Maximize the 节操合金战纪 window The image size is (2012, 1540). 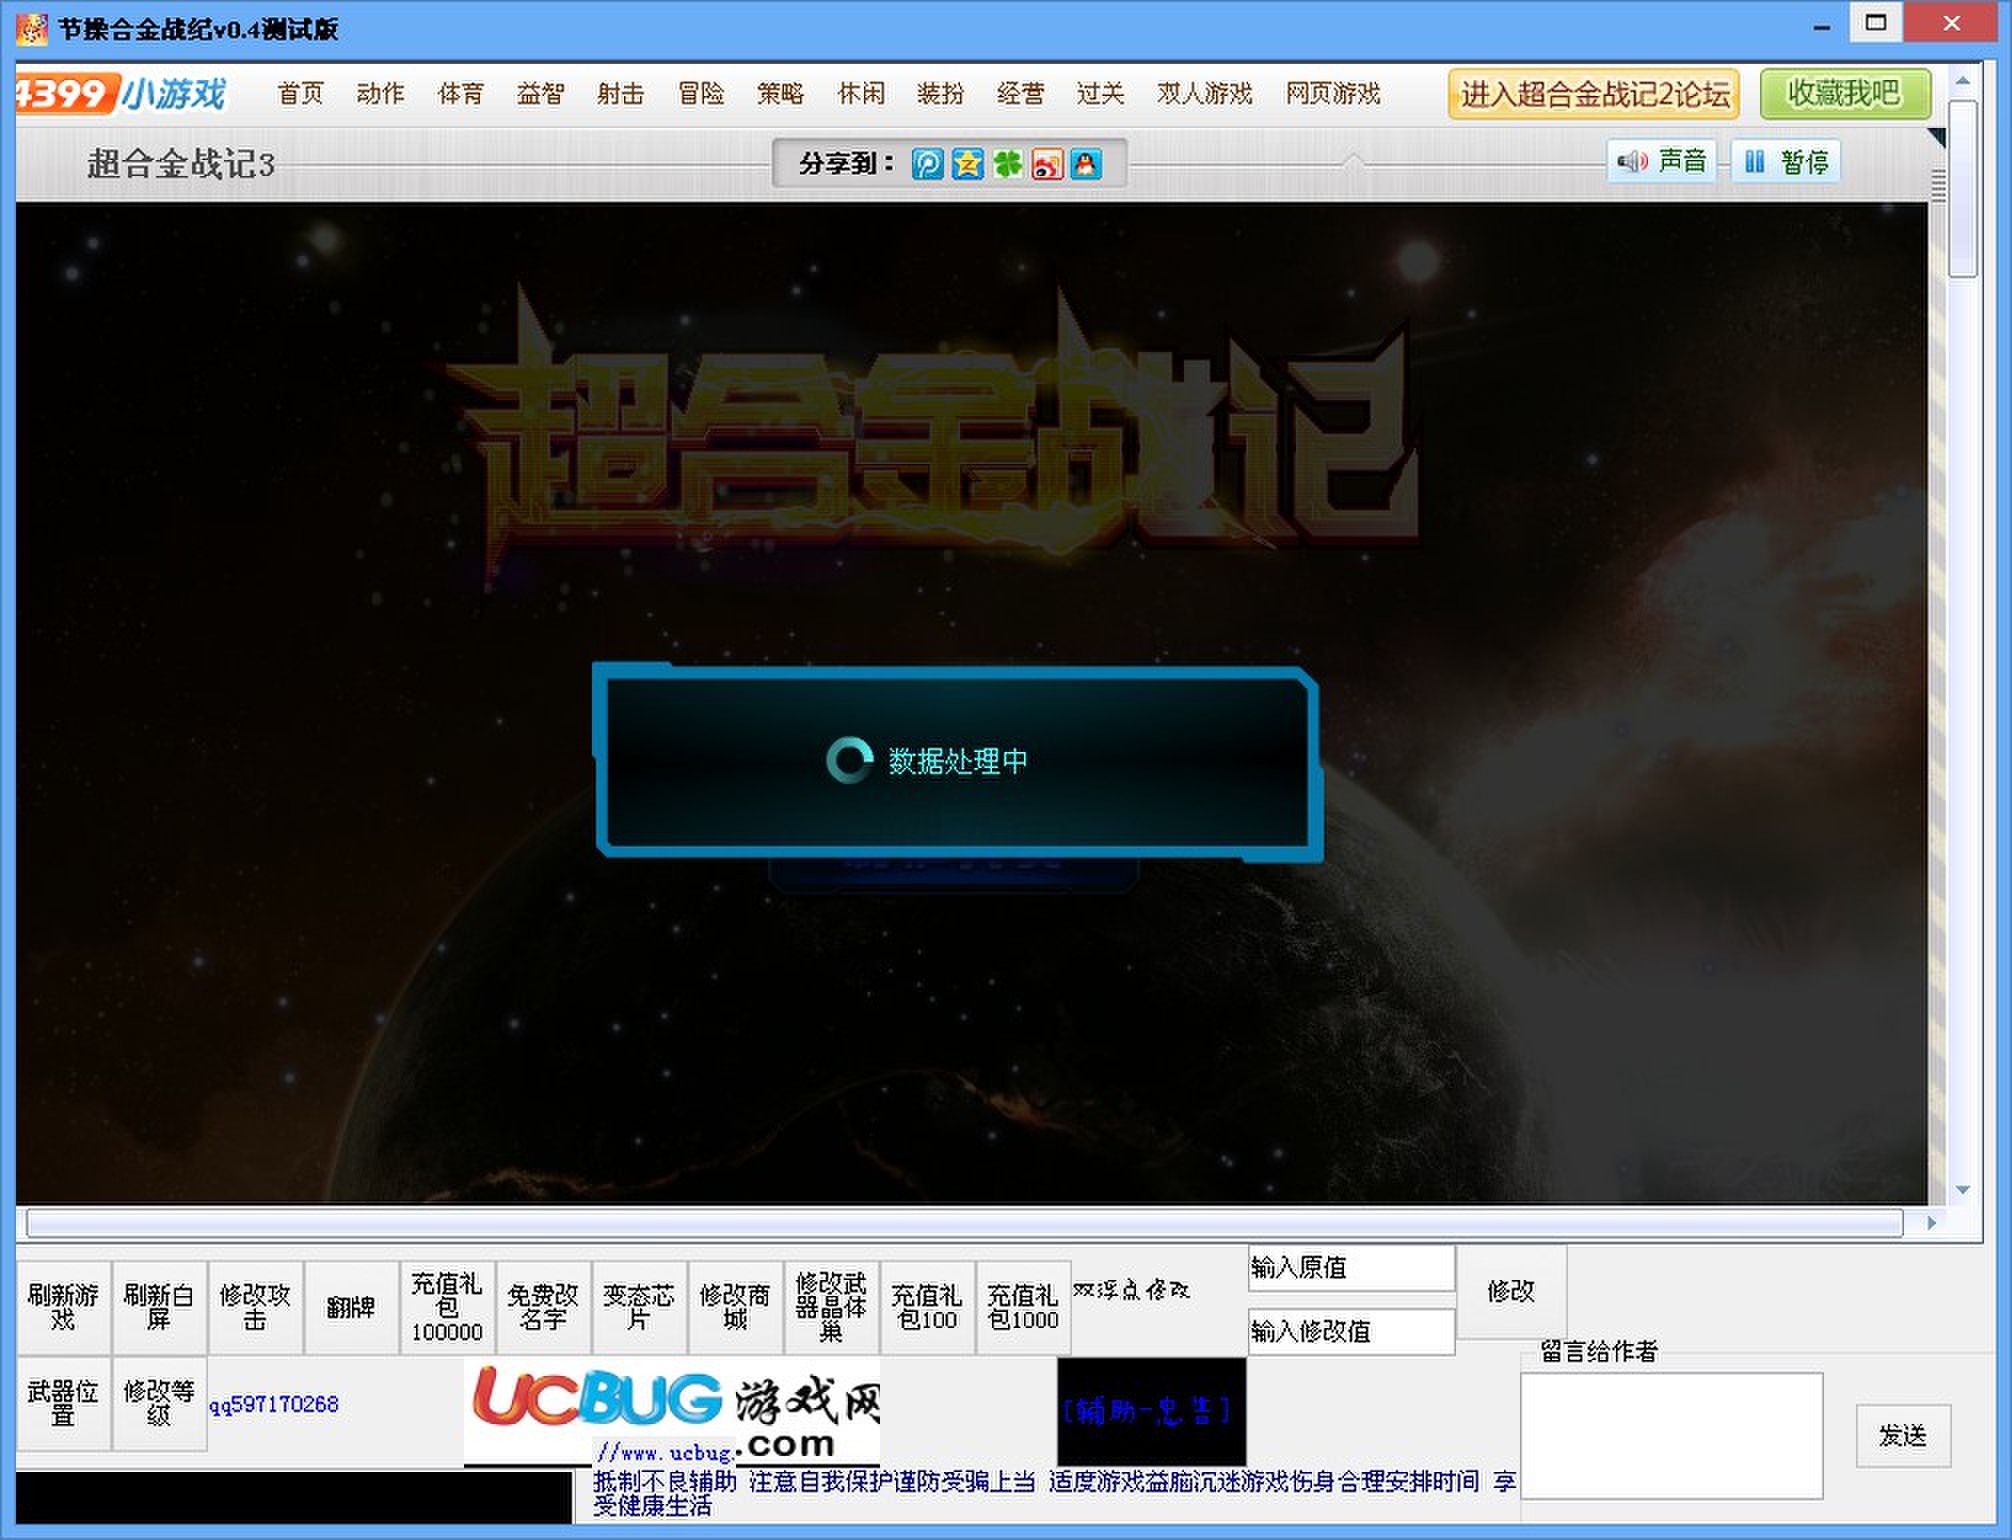click(1876, 23)
